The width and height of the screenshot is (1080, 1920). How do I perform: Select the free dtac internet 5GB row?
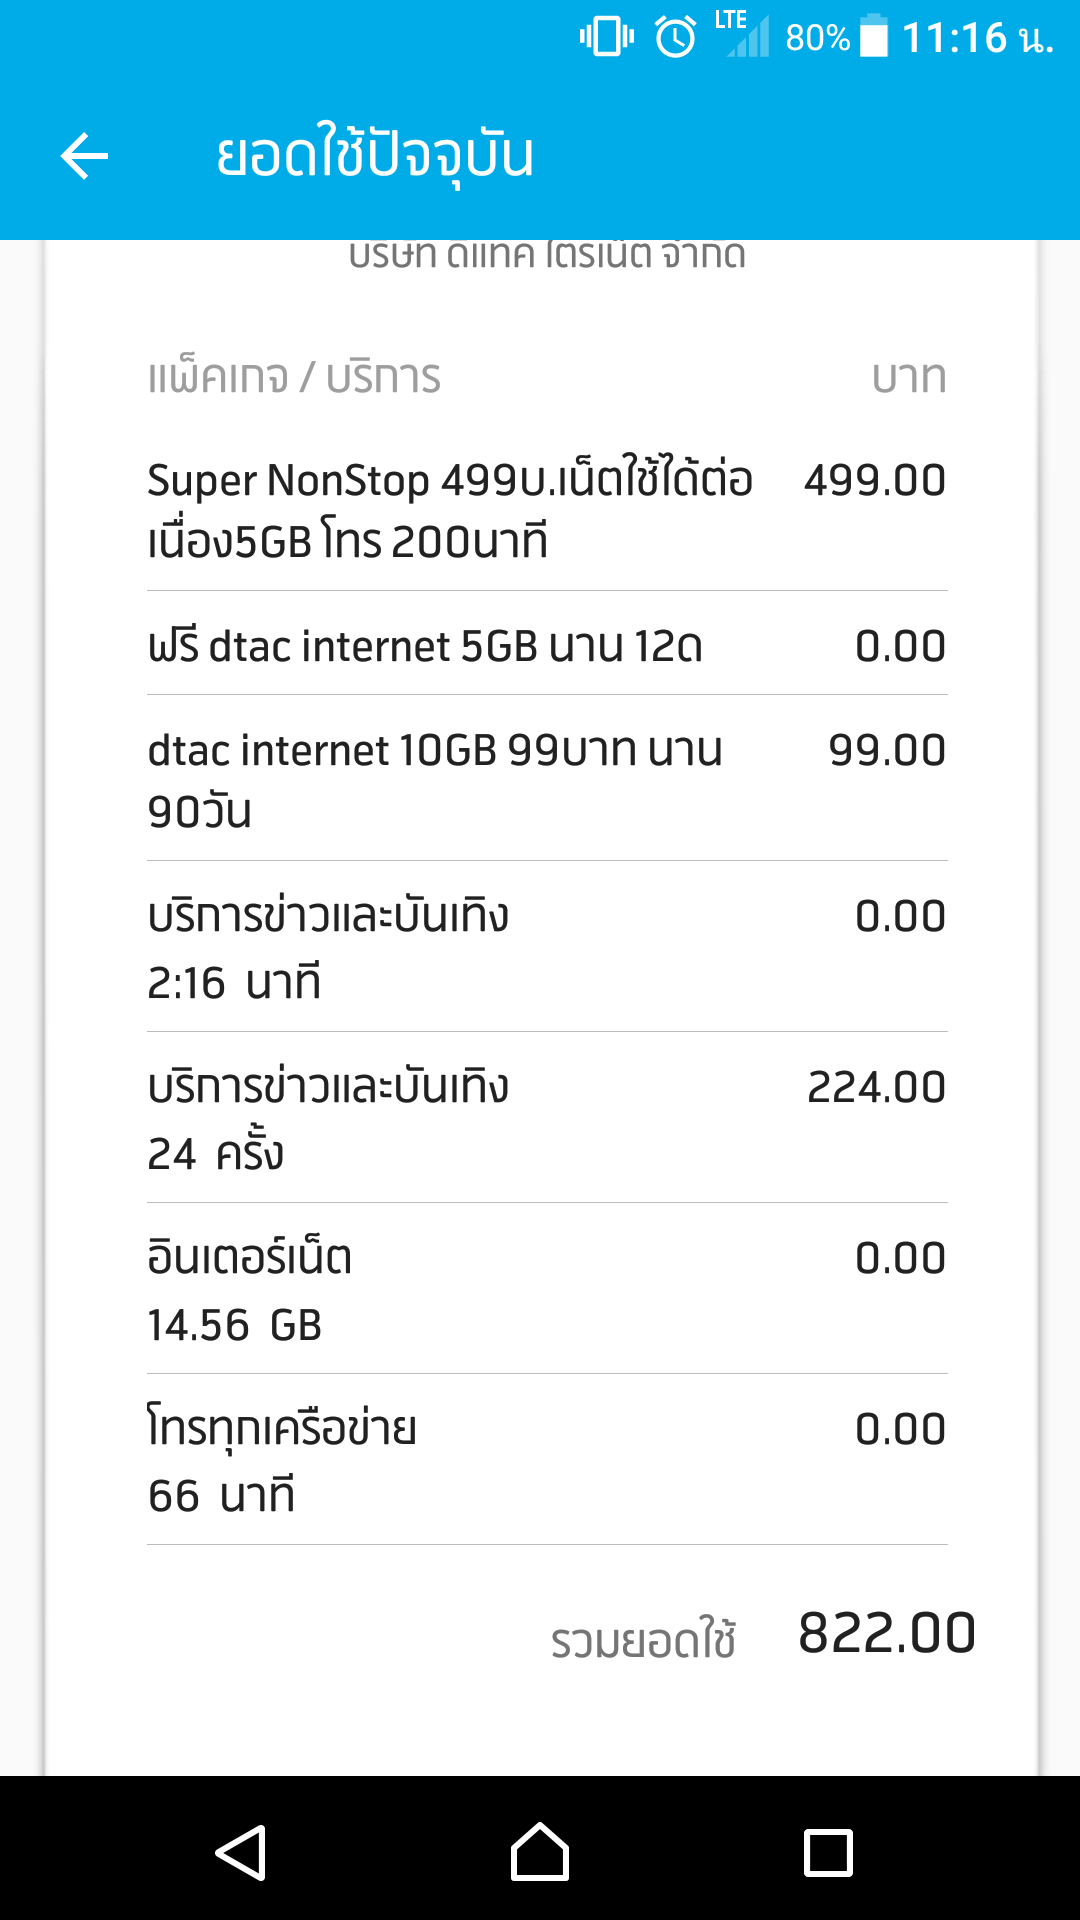[546, 646]
